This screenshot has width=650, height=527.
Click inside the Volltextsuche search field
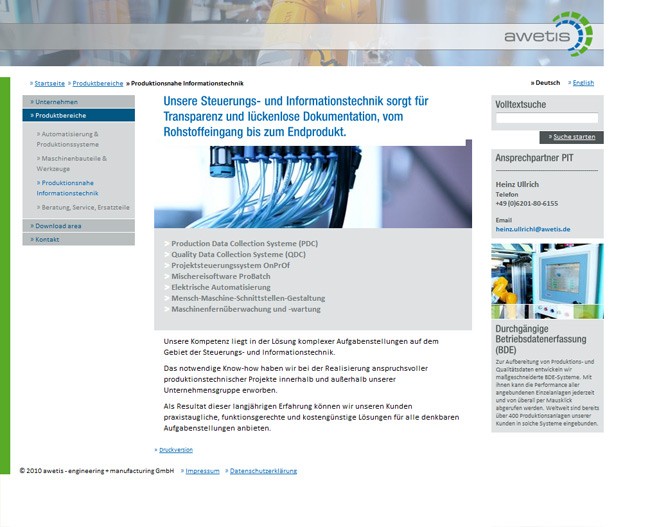point(546,118)
